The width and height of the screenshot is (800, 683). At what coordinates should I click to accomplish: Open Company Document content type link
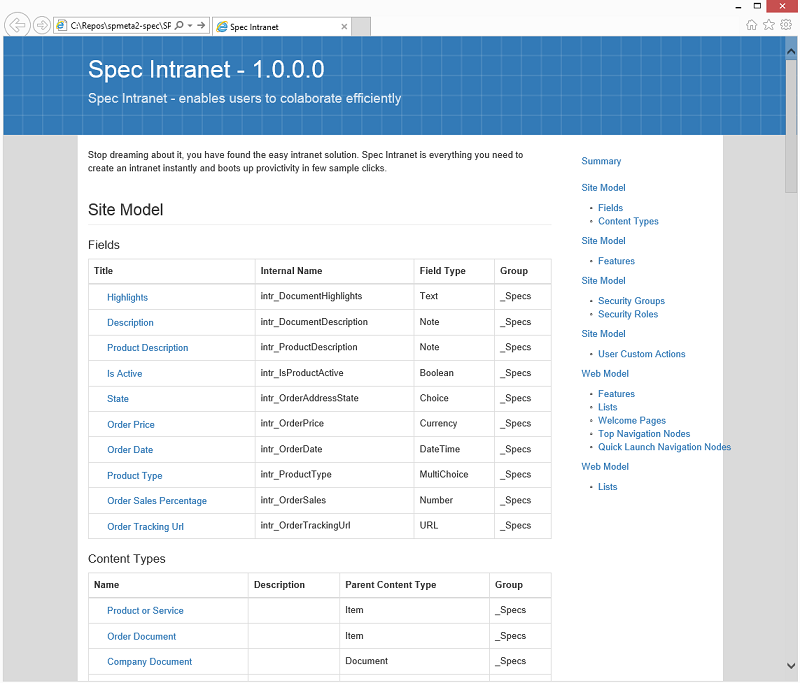pyautogui.click(x=149, y=662)
